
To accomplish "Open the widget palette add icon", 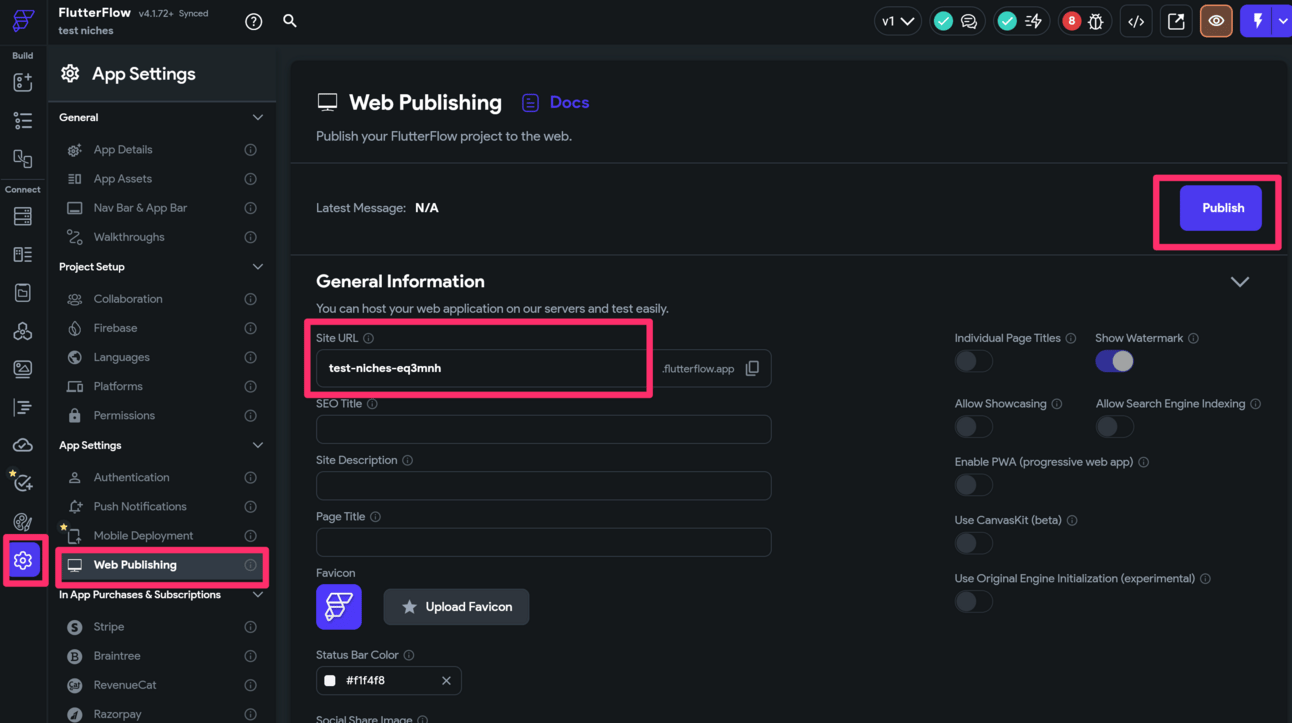I will click(23, 83).
